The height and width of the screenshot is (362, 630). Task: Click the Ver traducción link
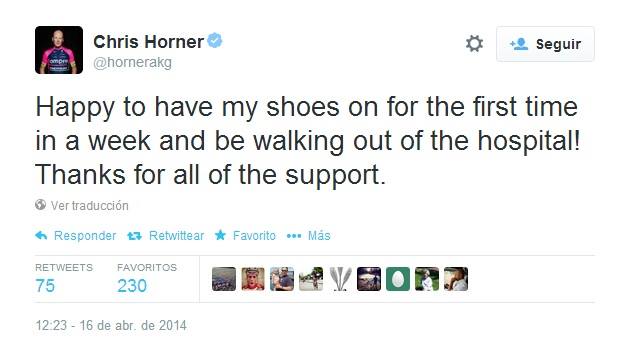click(x=90, y=205)
